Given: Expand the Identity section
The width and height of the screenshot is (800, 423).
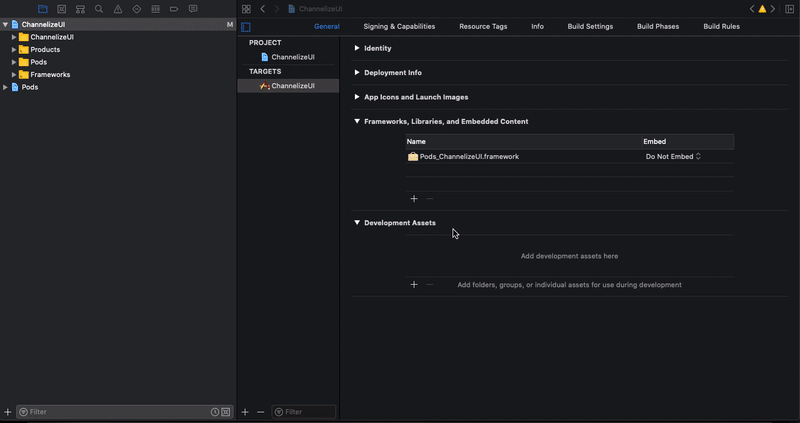Looking at the screenshot, I should (357, 48).
